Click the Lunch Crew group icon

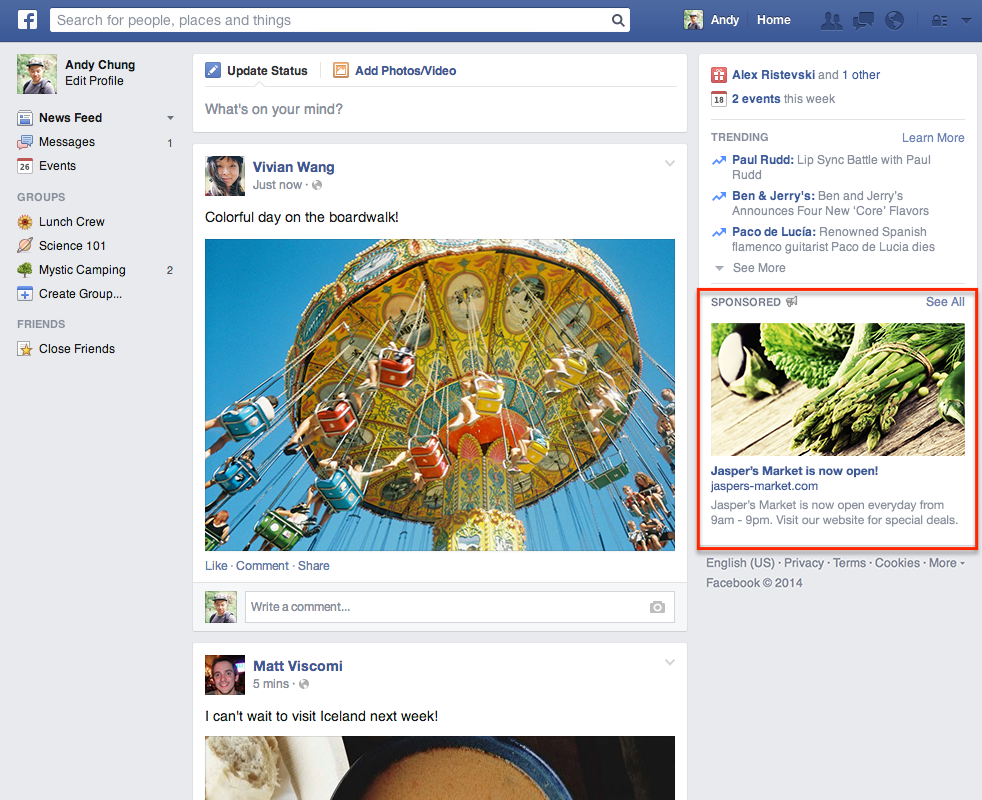(x=25, y=222)
